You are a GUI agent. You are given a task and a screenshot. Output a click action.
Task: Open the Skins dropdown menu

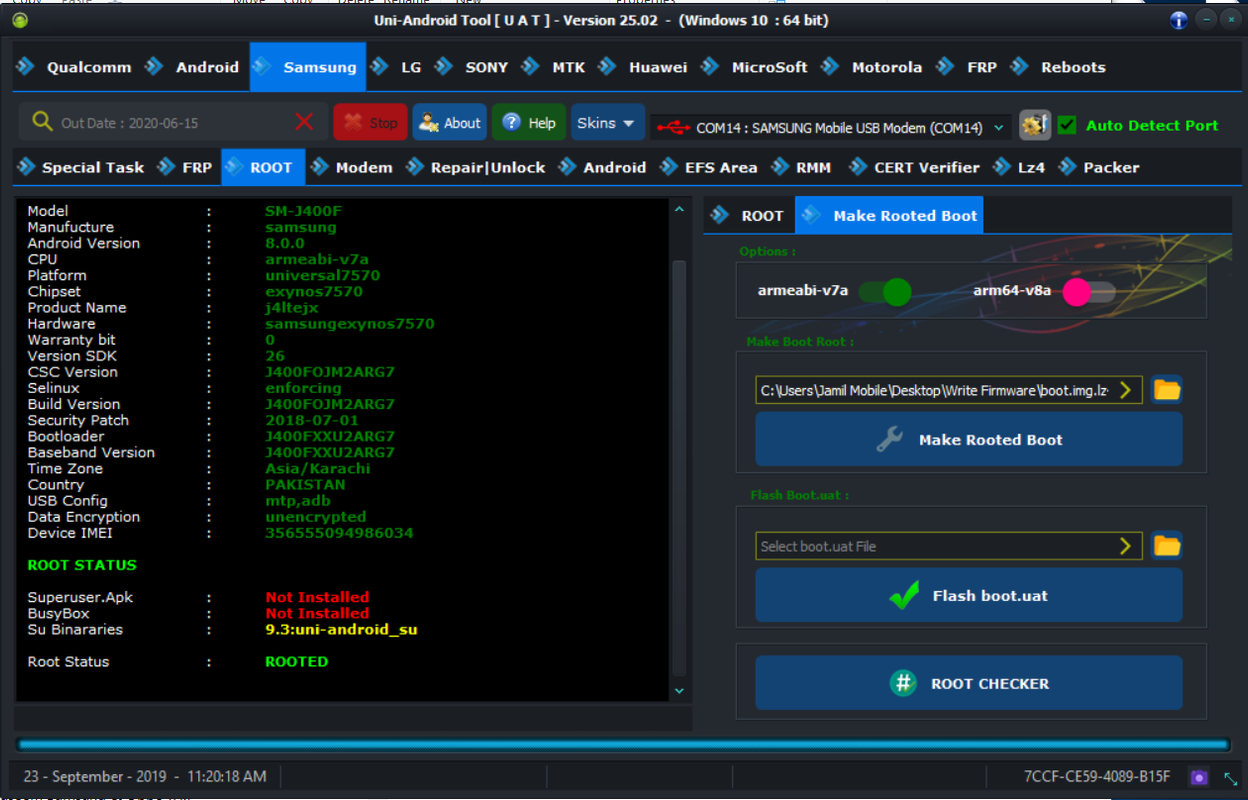pos(606,123)
